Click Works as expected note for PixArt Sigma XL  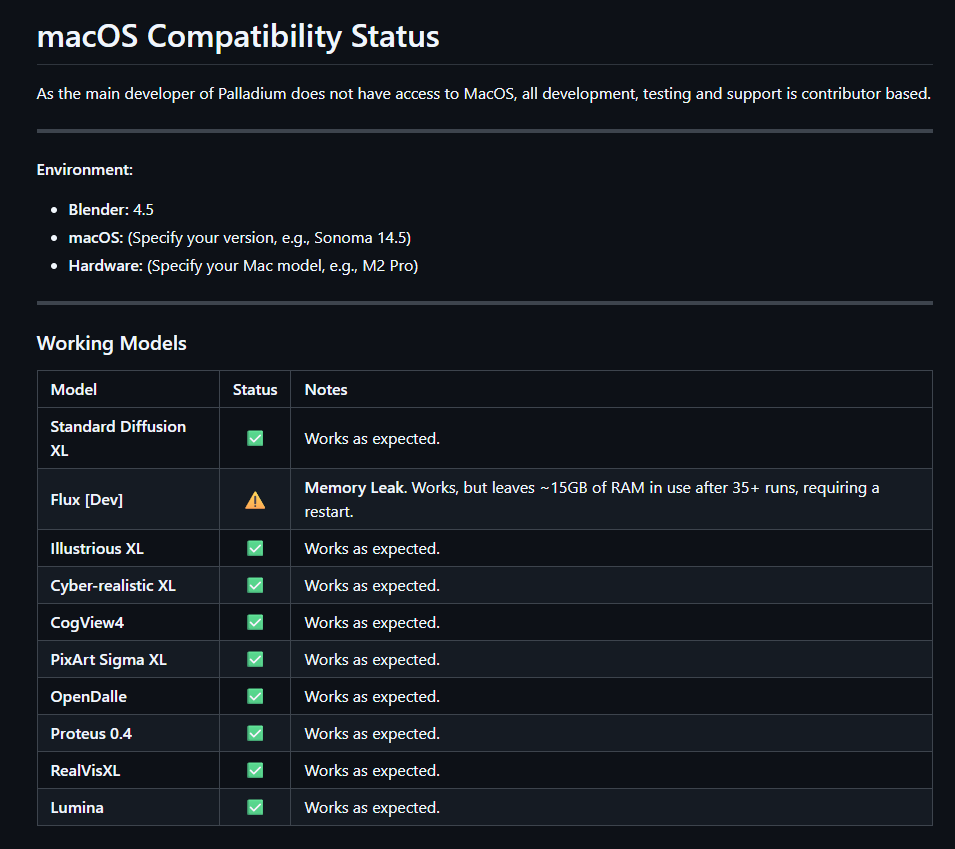(x=372, y=659)
